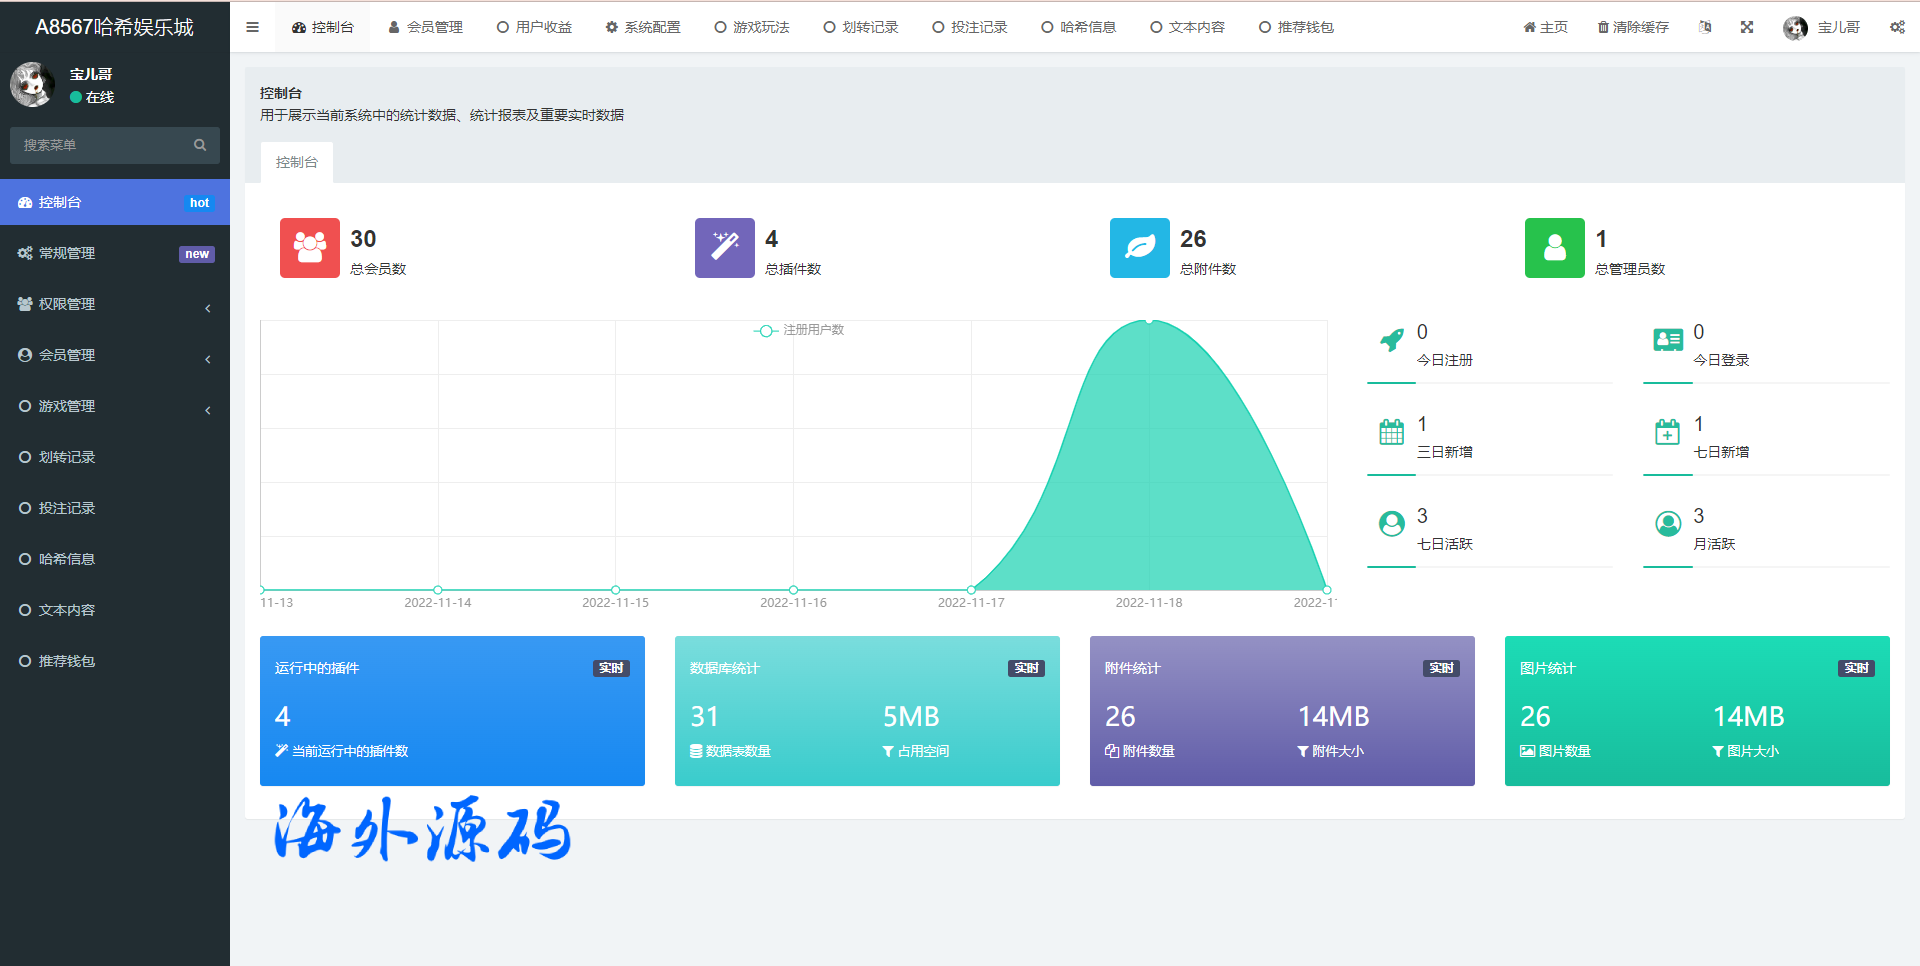The image size is (1920, 966).
Task: Open the settings gears icon at top right
Action: coord(1897,27)
